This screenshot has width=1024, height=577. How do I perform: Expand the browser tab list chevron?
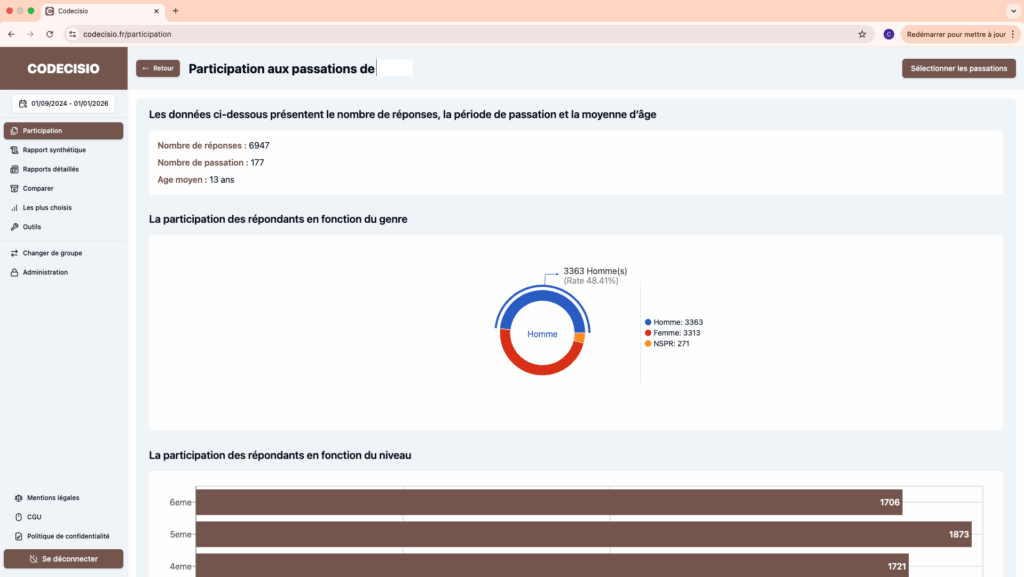(1011, 10)
